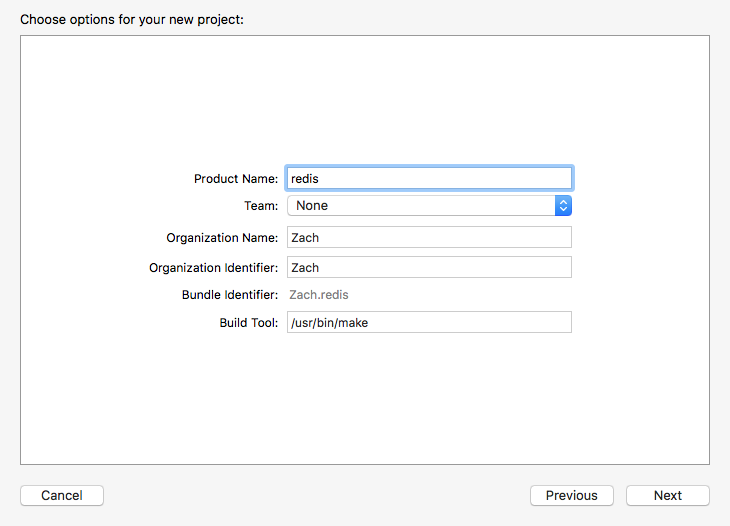Viewport: 730px width, 526px height.
Task: Focus the Organization Name field
Action: [x=429, y=238]
